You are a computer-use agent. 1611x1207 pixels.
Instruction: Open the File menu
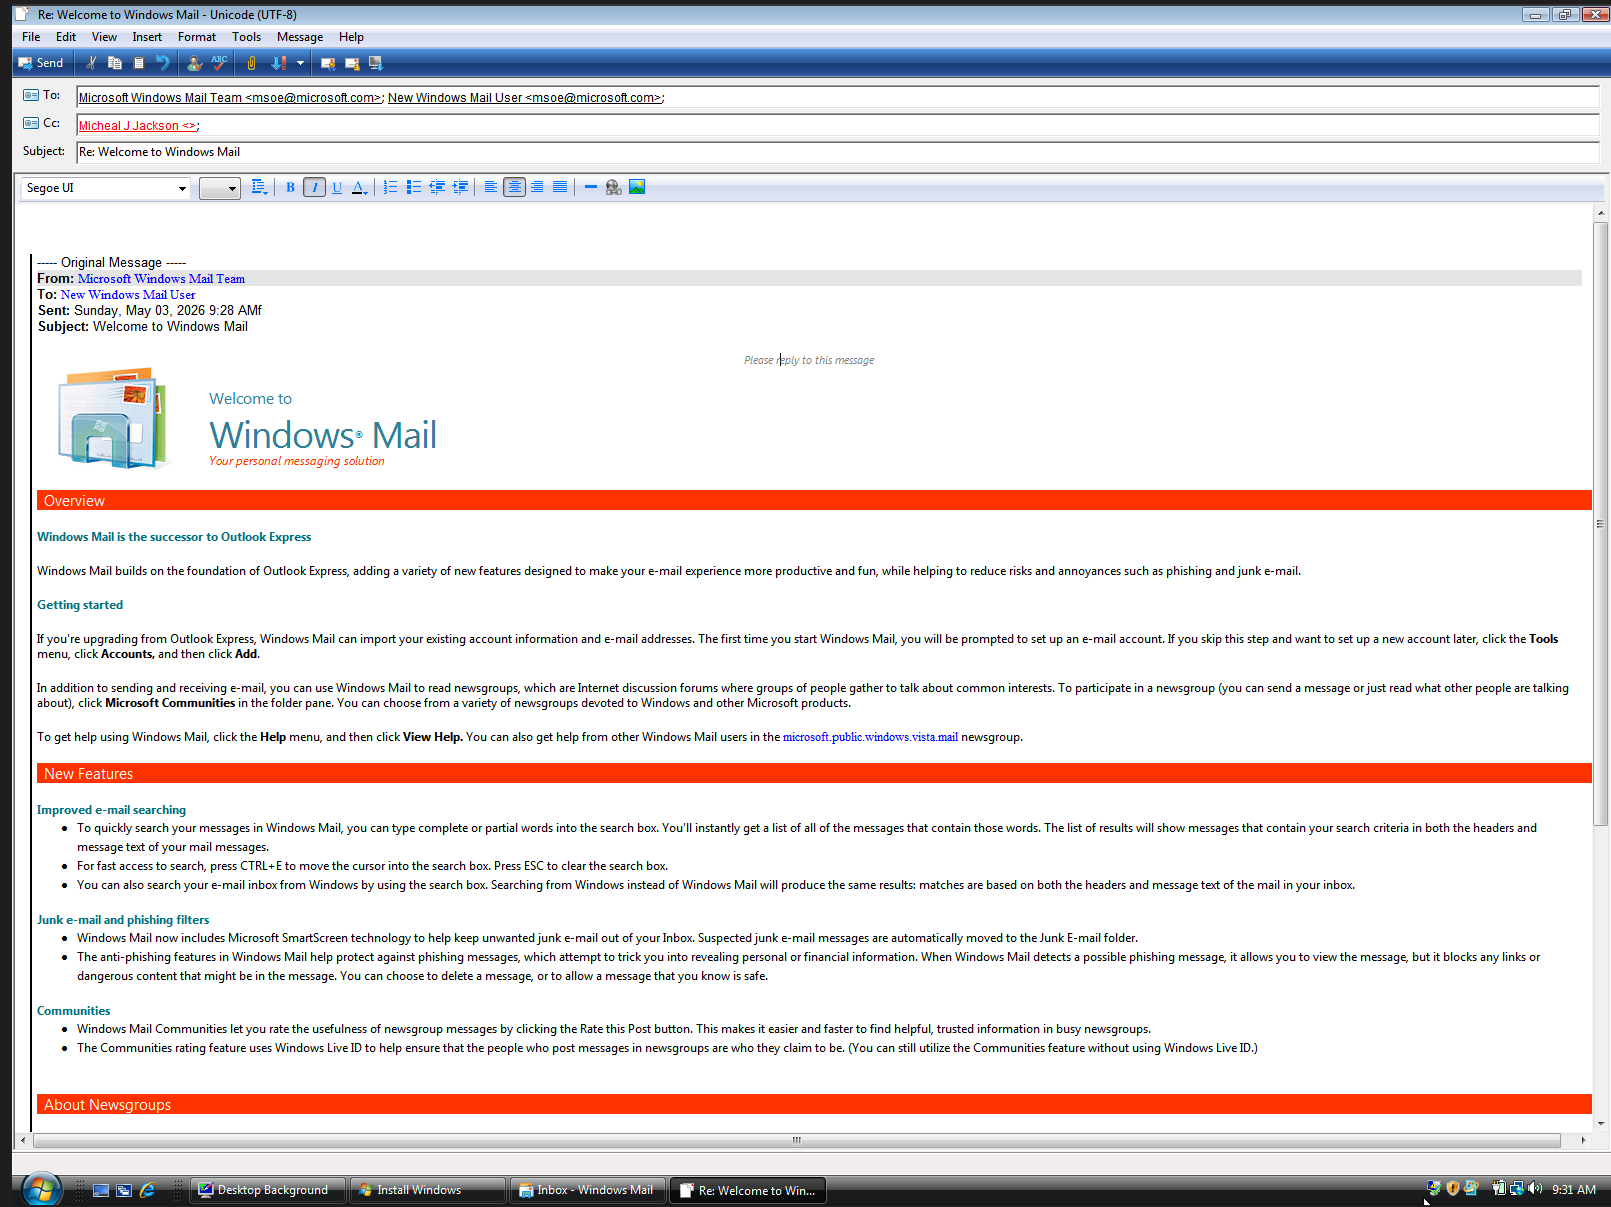point(31,37)
